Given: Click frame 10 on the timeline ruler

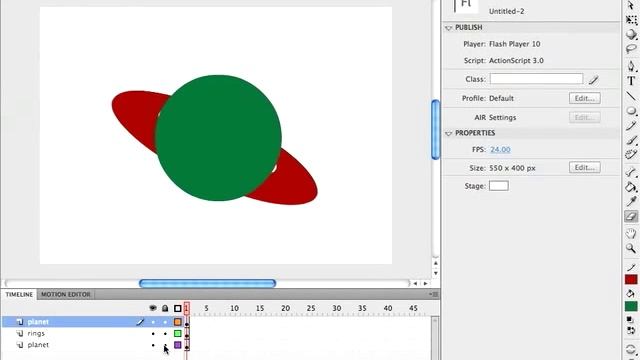Looking at the screenshot, I should pos(234,309).
